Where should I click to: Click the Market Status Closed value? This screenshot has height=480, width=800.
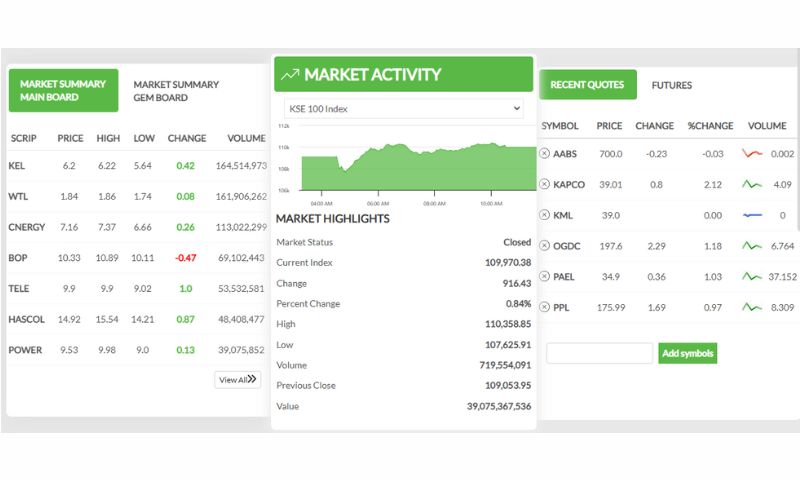pos(517,242)
